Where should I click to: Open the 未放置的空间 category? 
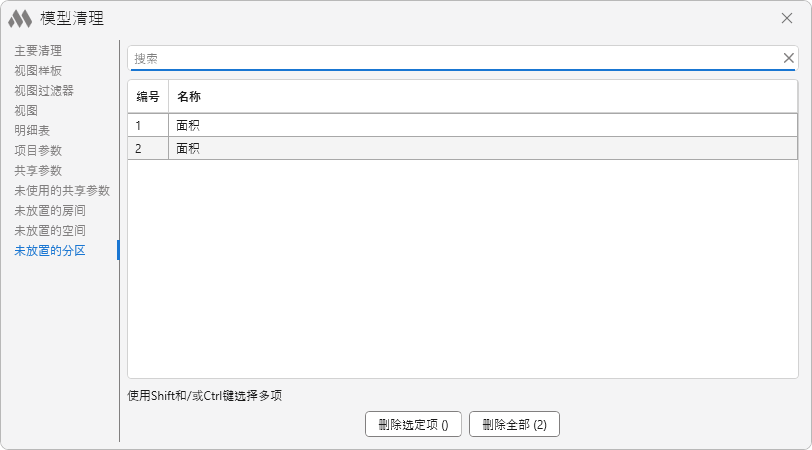[x=50, y=230]
